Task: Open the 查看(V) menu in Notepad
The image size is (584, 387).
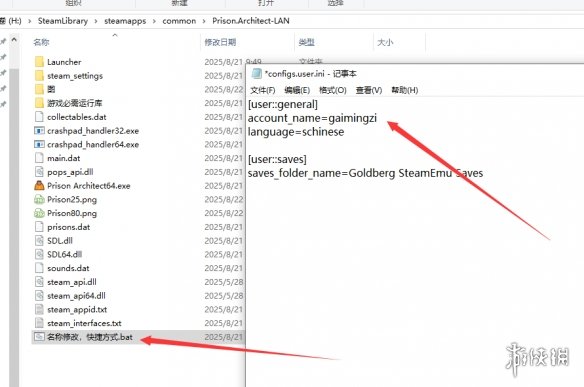Action: pos(369,90)
